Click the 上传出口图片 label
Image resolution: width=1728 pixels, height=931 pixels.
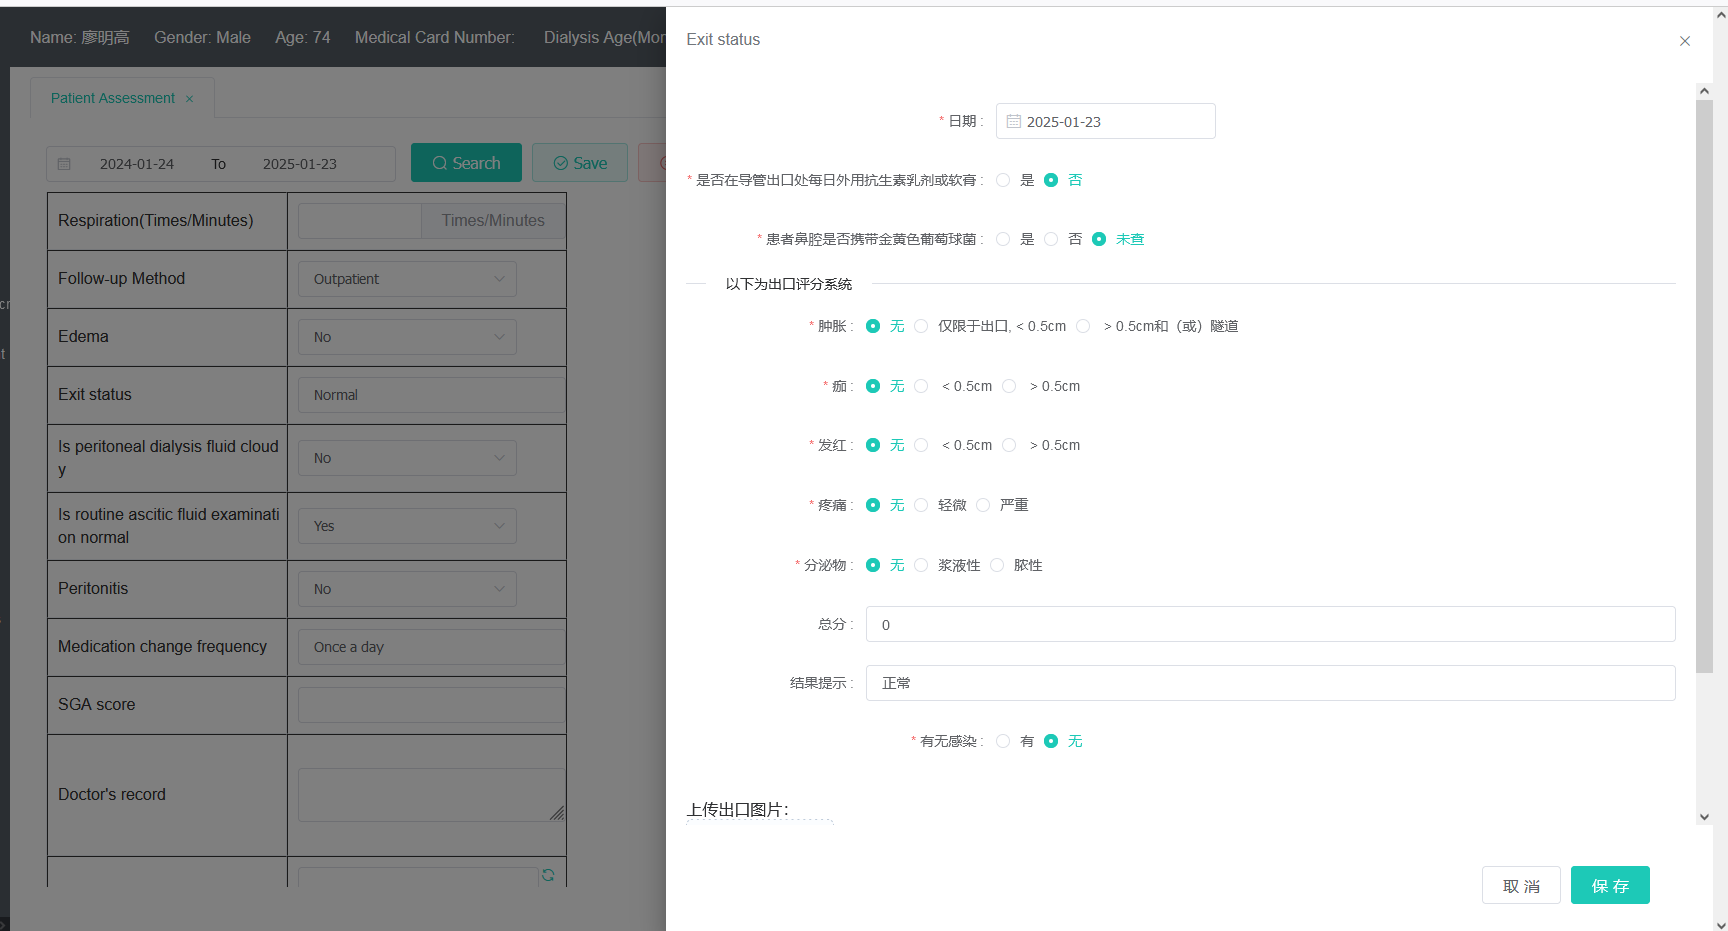tap(738, 810)
